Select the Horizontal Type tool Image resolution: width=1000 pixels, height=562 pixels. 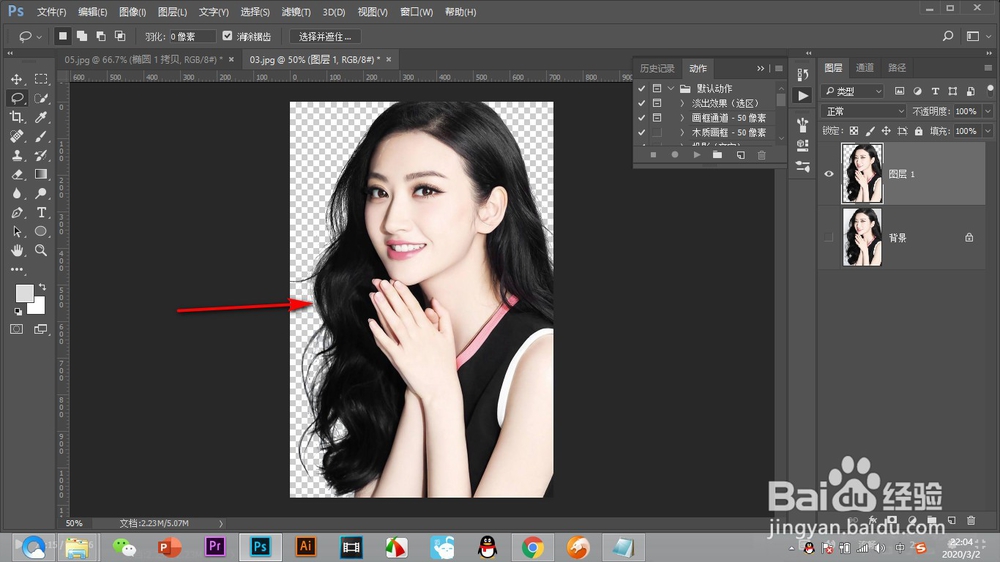coord(41,212)
